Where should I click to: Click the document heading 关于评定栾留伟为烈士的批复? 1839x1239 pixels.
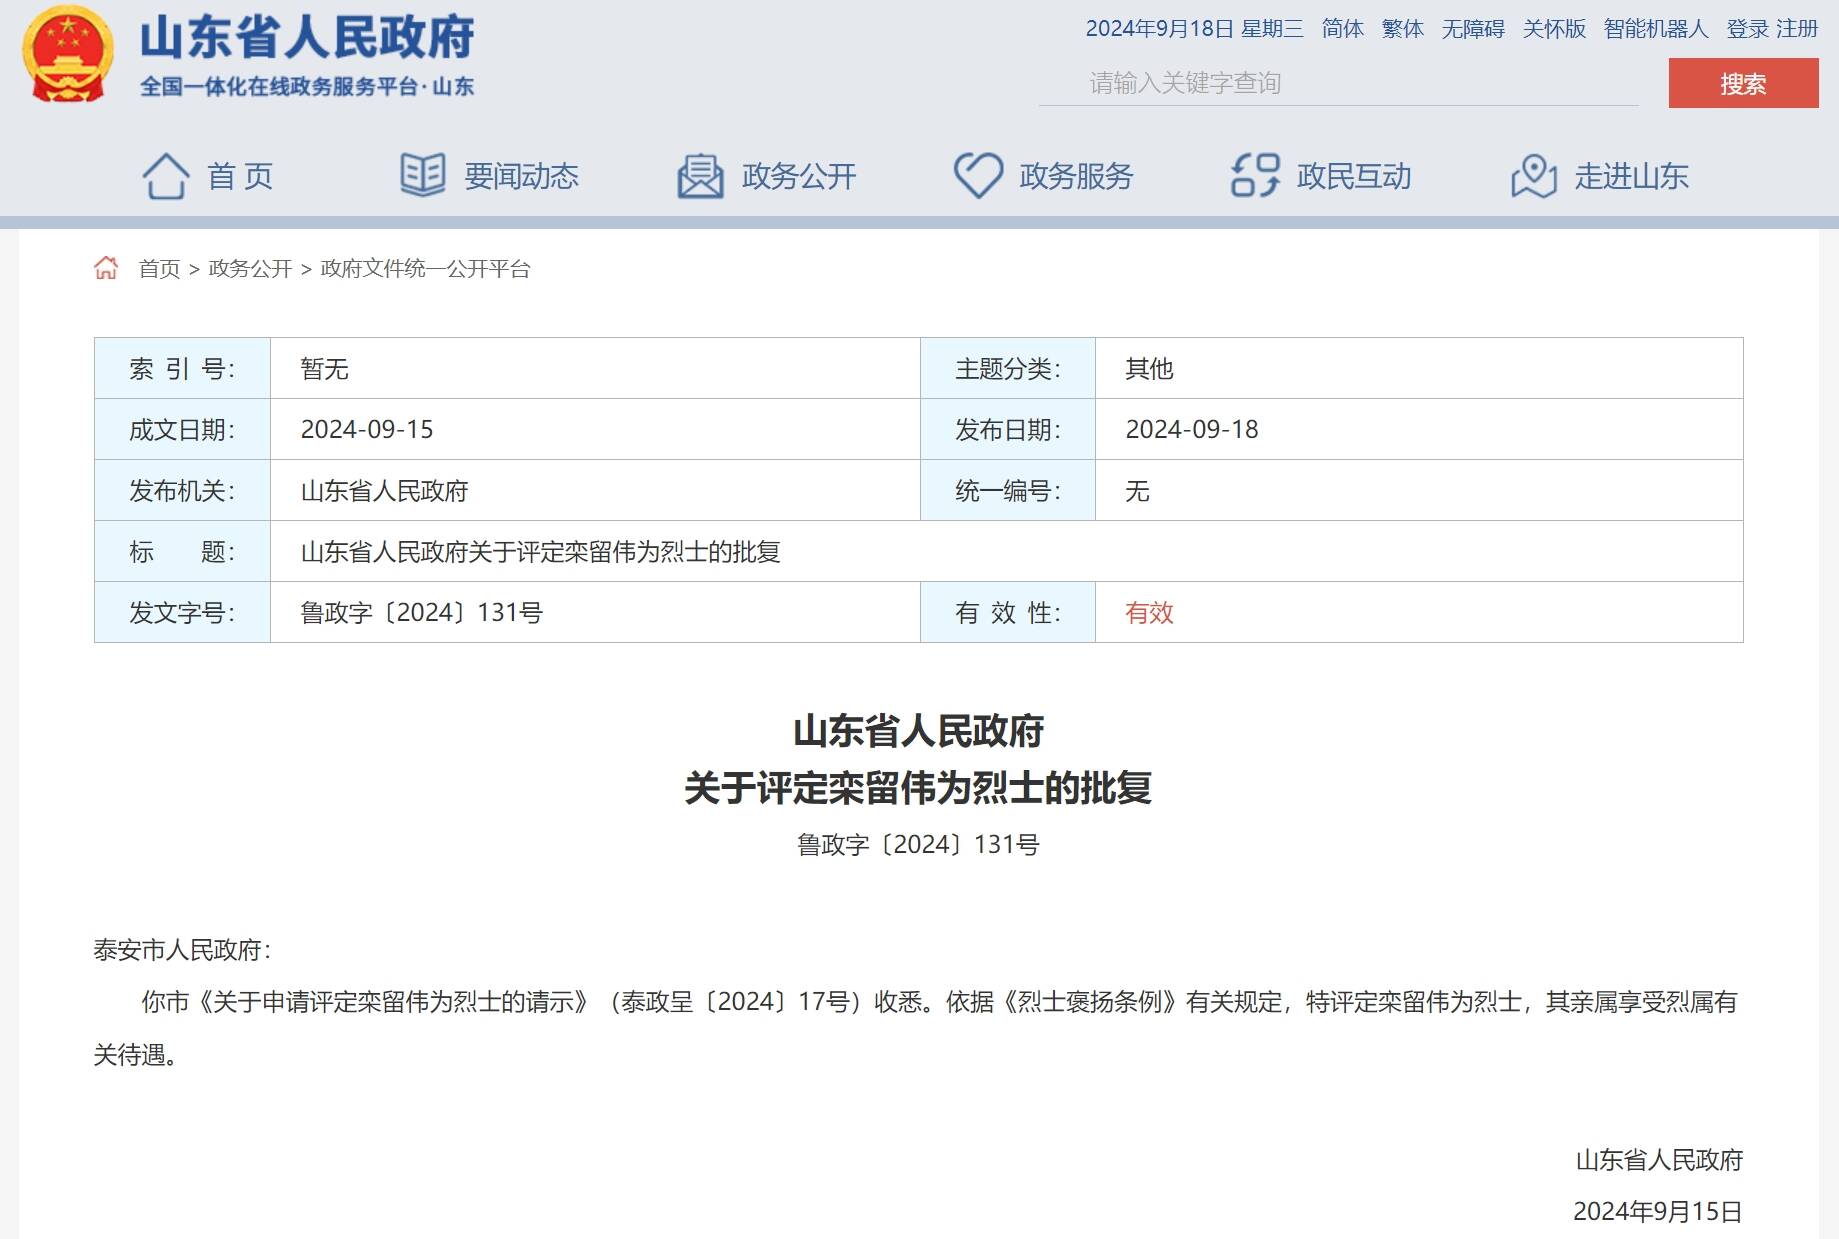point(918,788)
